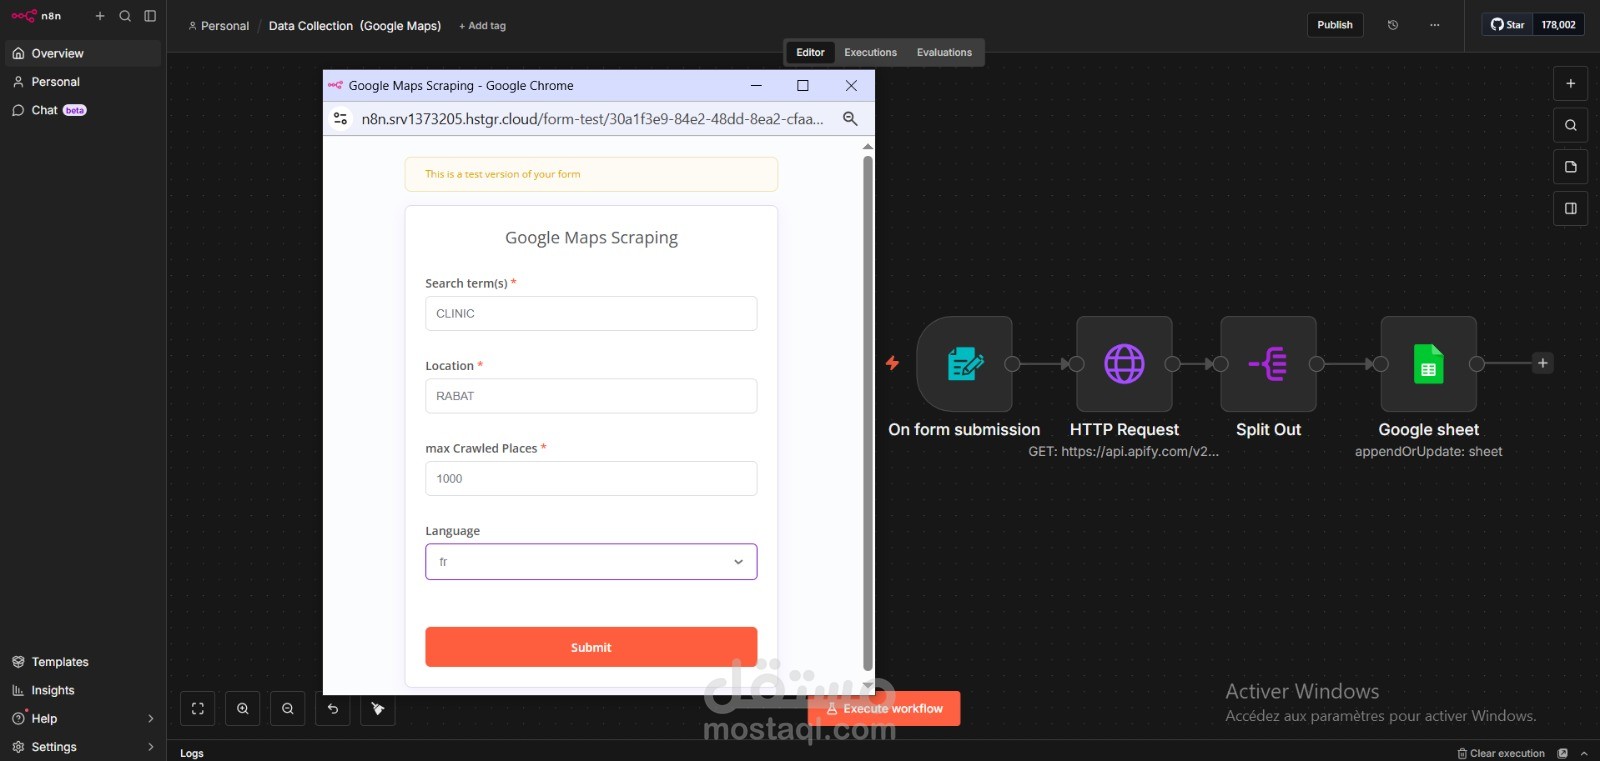Switch to the Evaluations tab
1600x761 pixels.
pyautogui.click(x=944, y=52)
